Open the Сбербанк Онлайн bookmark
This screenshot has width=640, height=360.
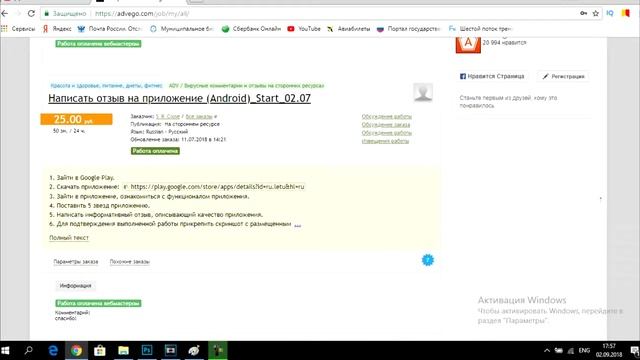click(251, 29)
